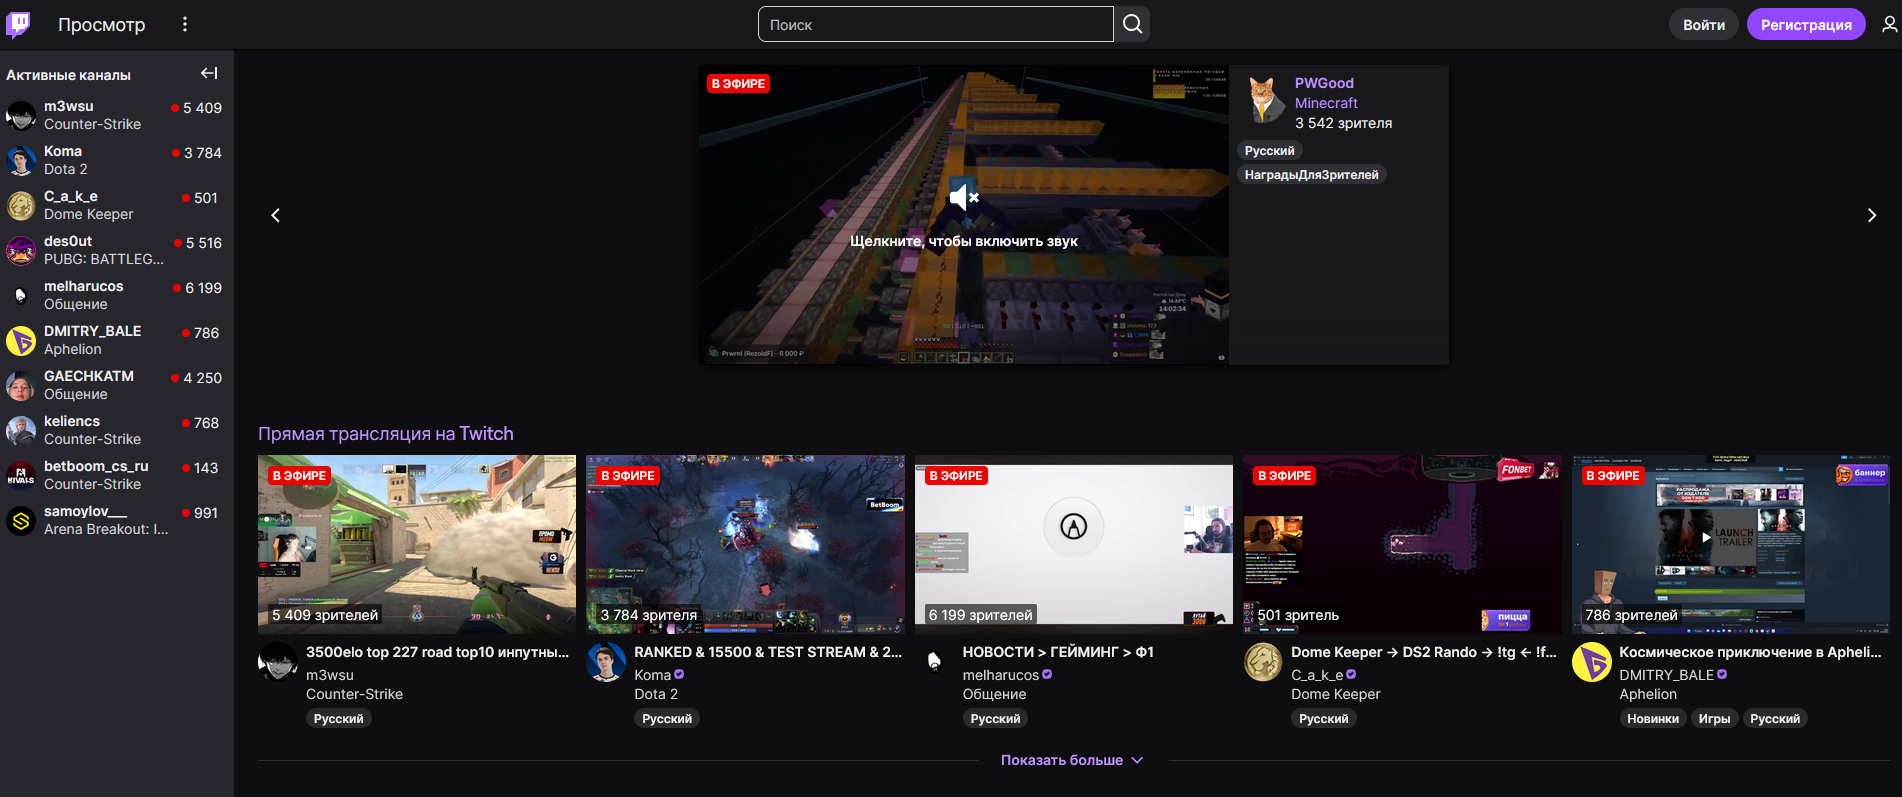Go to next featured stream
Viewport: 1902px width, 797px height.
(x=1872, y=215)
